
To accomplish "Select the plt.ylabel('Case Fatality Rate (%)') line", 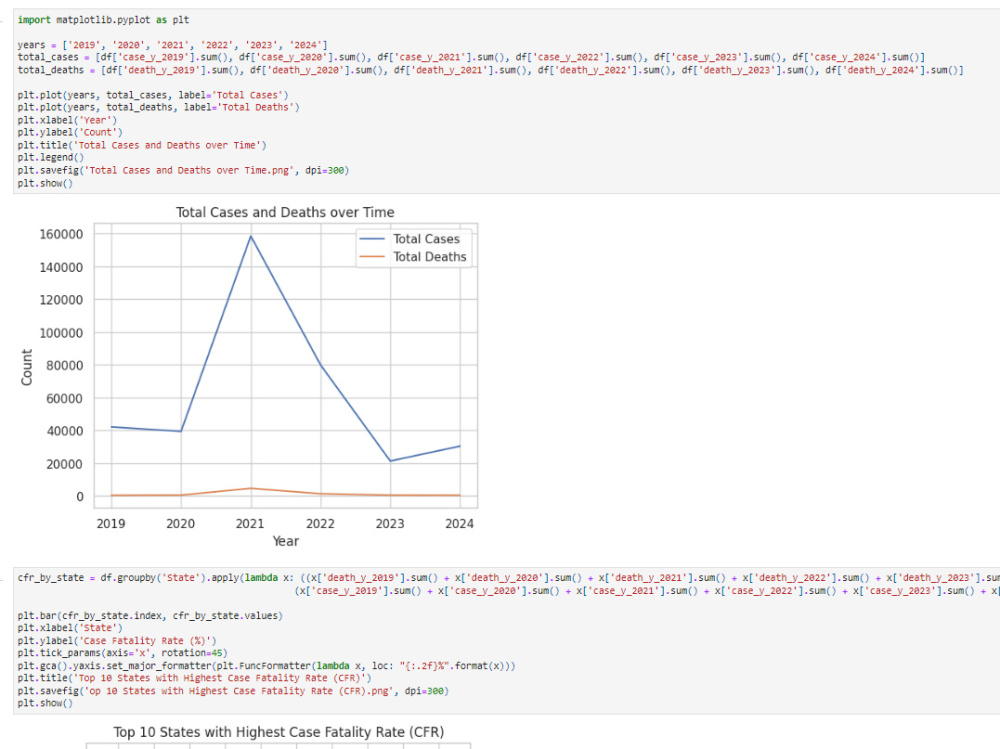I will 117,641.
